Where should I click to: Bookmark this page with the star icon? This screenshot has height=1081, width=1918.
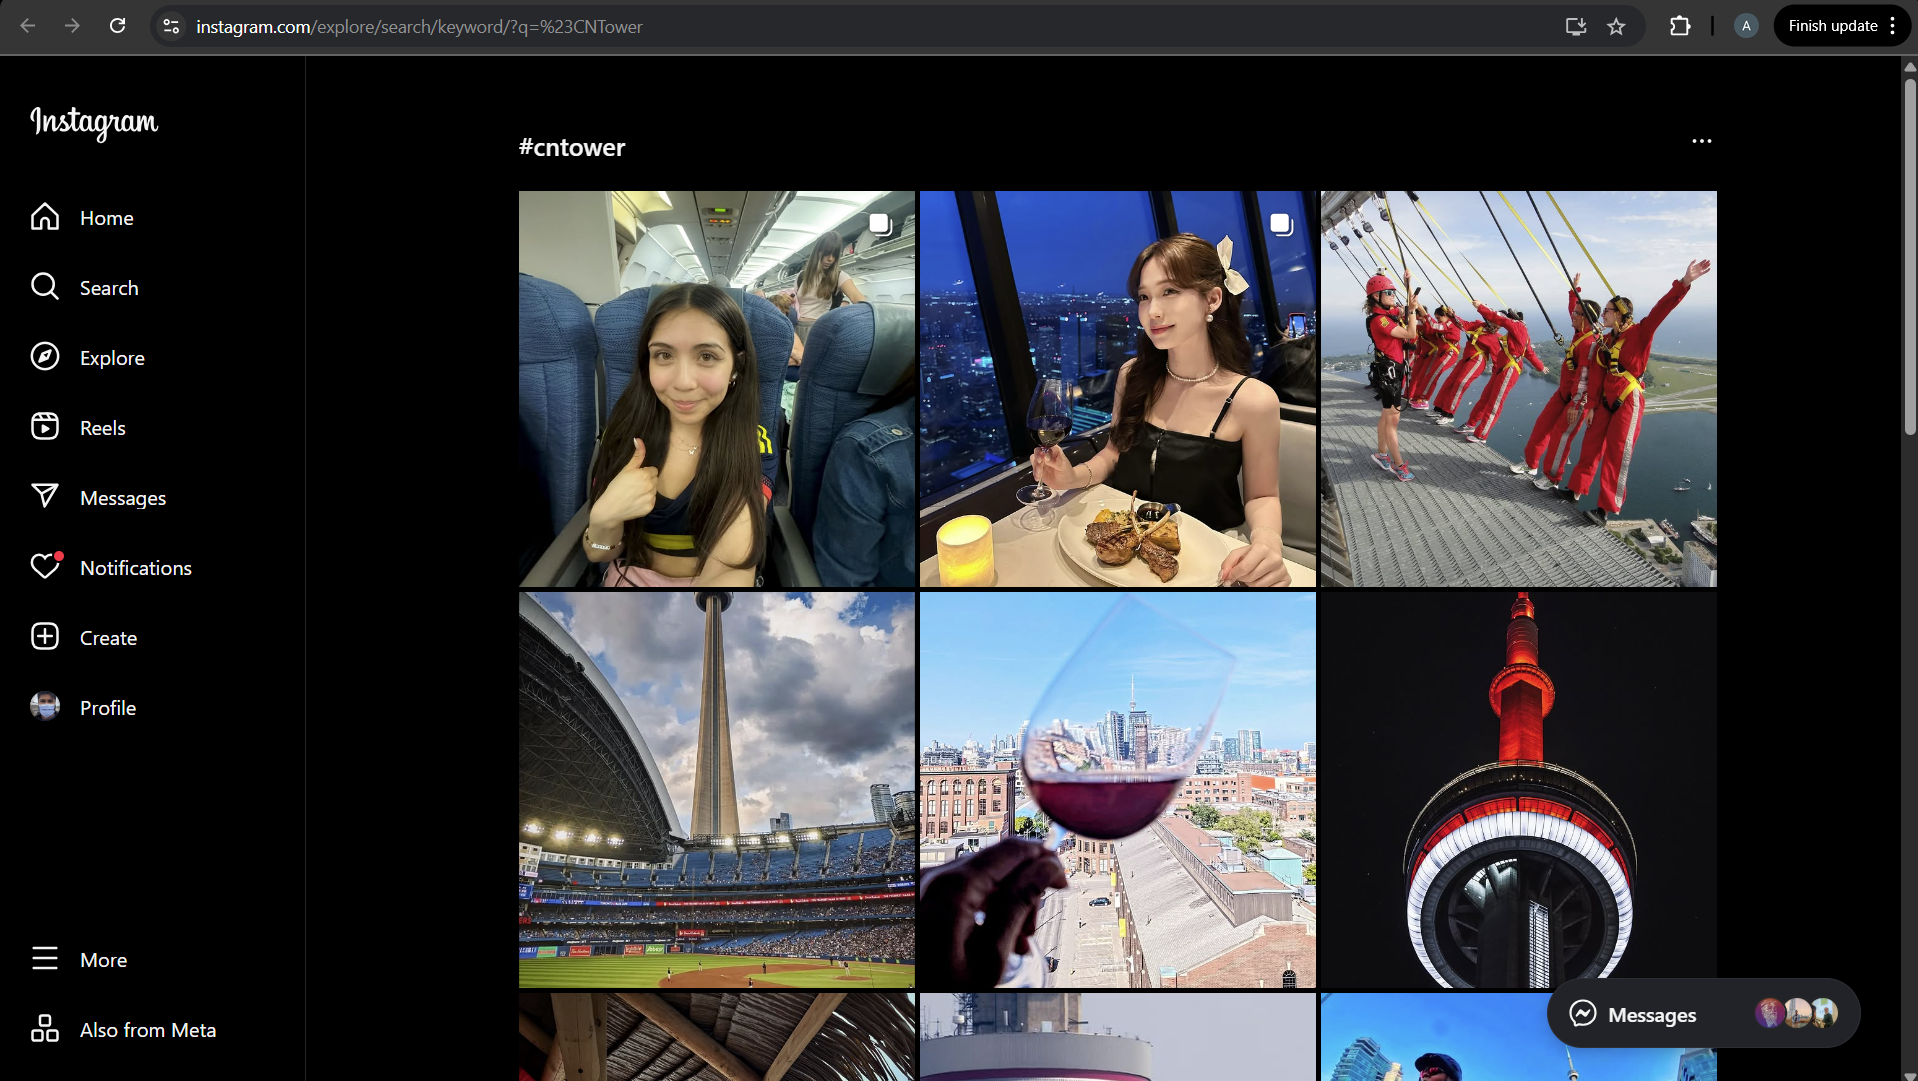1616,26
